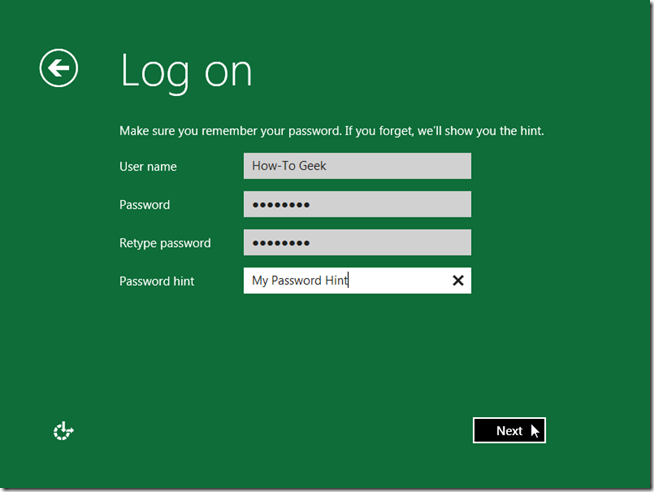Image resolution: width=654 pixels, height=492 pixels.
Task: Click the 'Log on' heading
Action: point(186,73)
